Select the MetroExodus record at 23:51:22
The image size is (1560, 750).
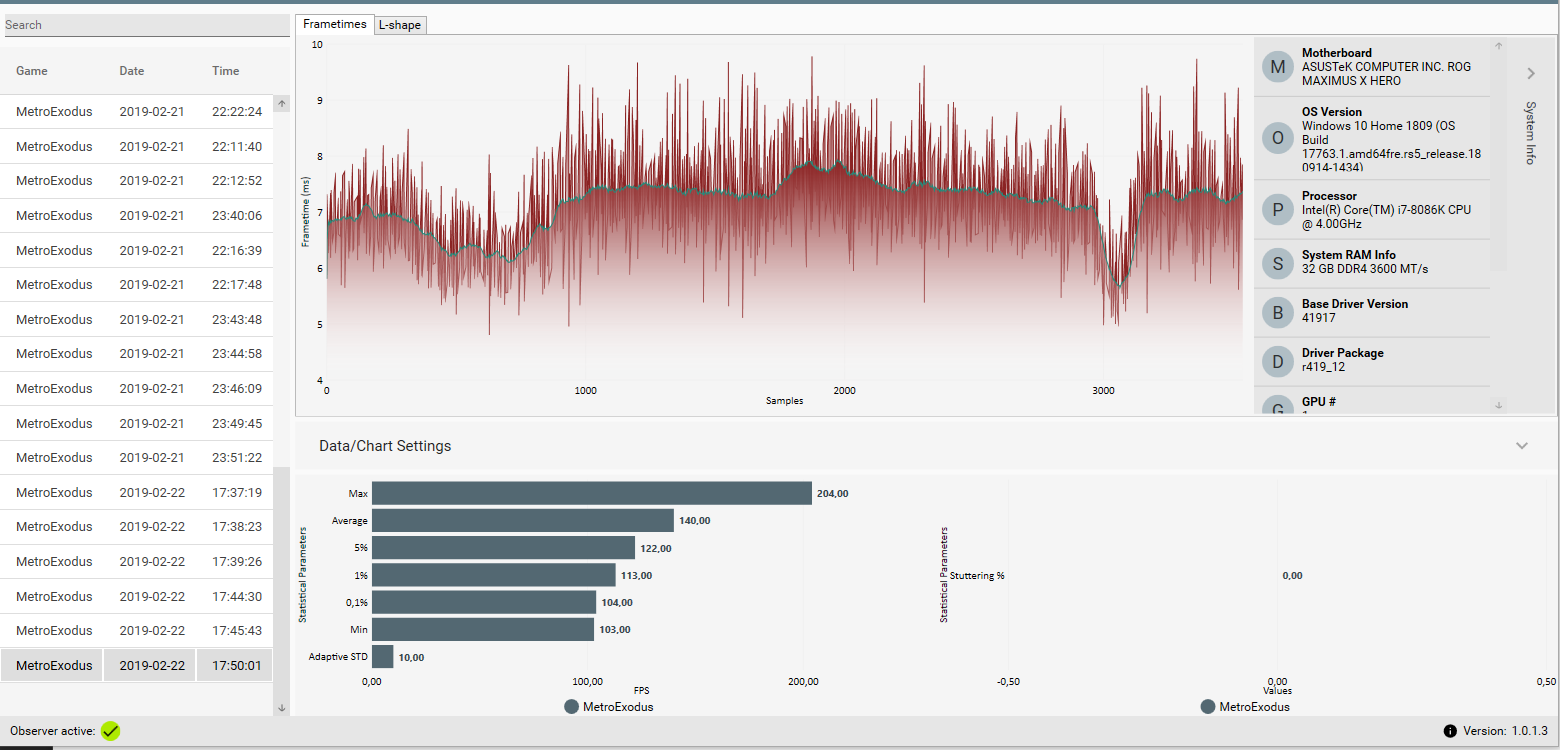[x=137, y=458]
